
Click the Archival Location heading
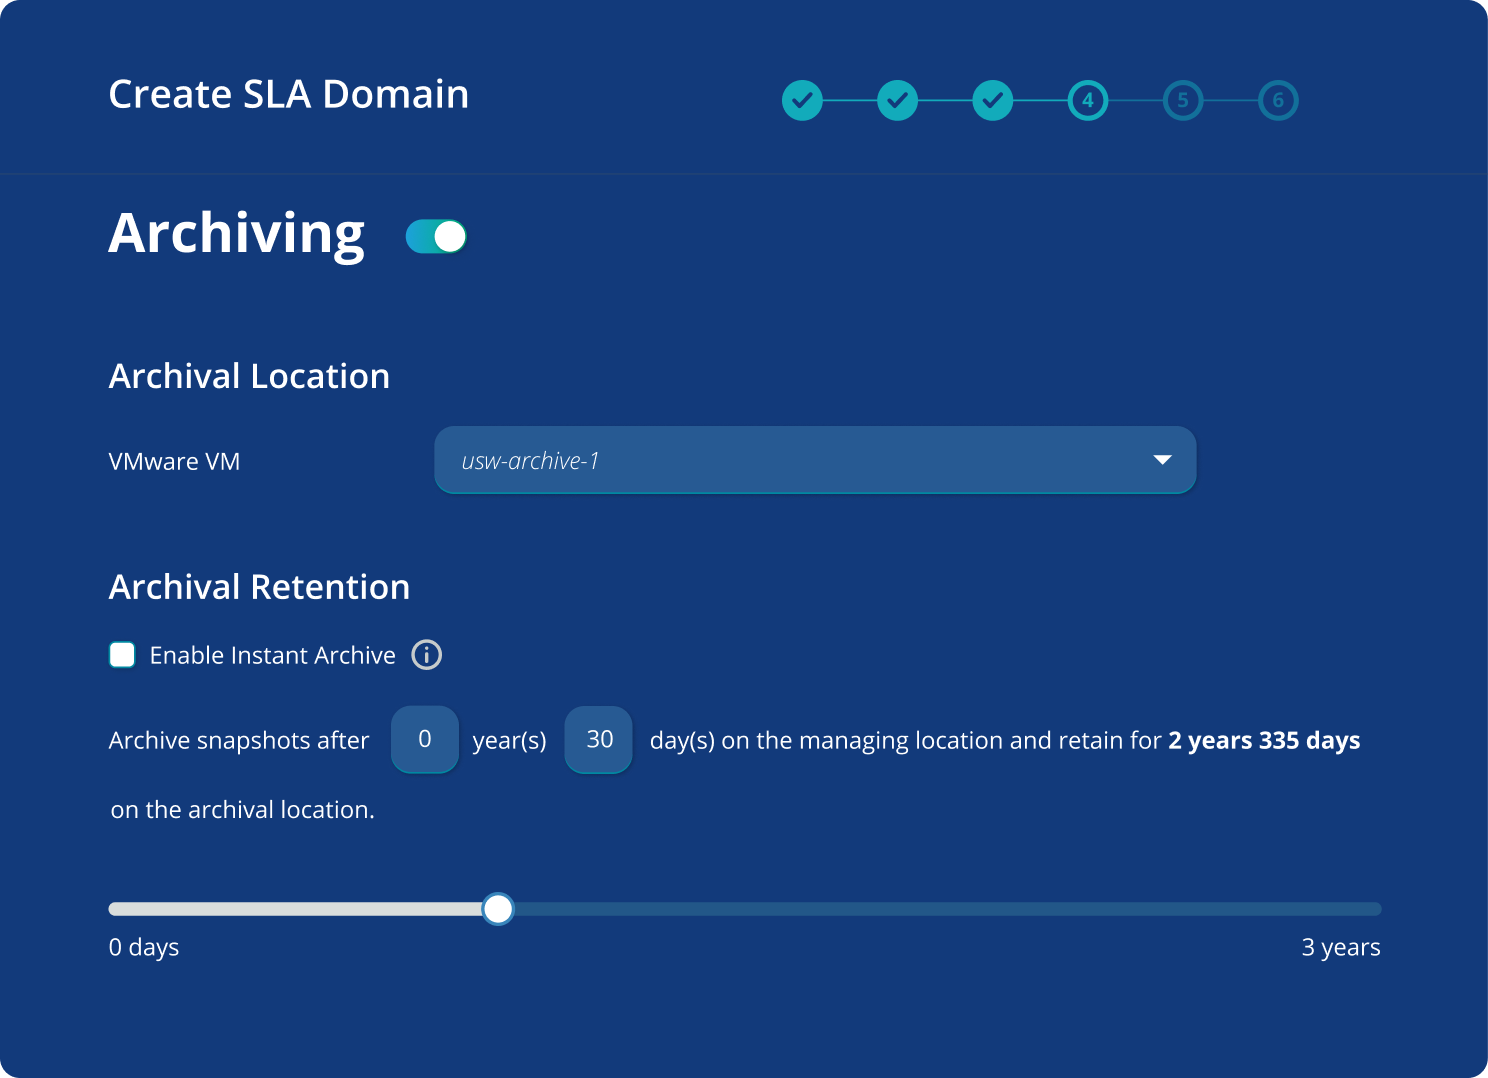(x=249, y=376)
